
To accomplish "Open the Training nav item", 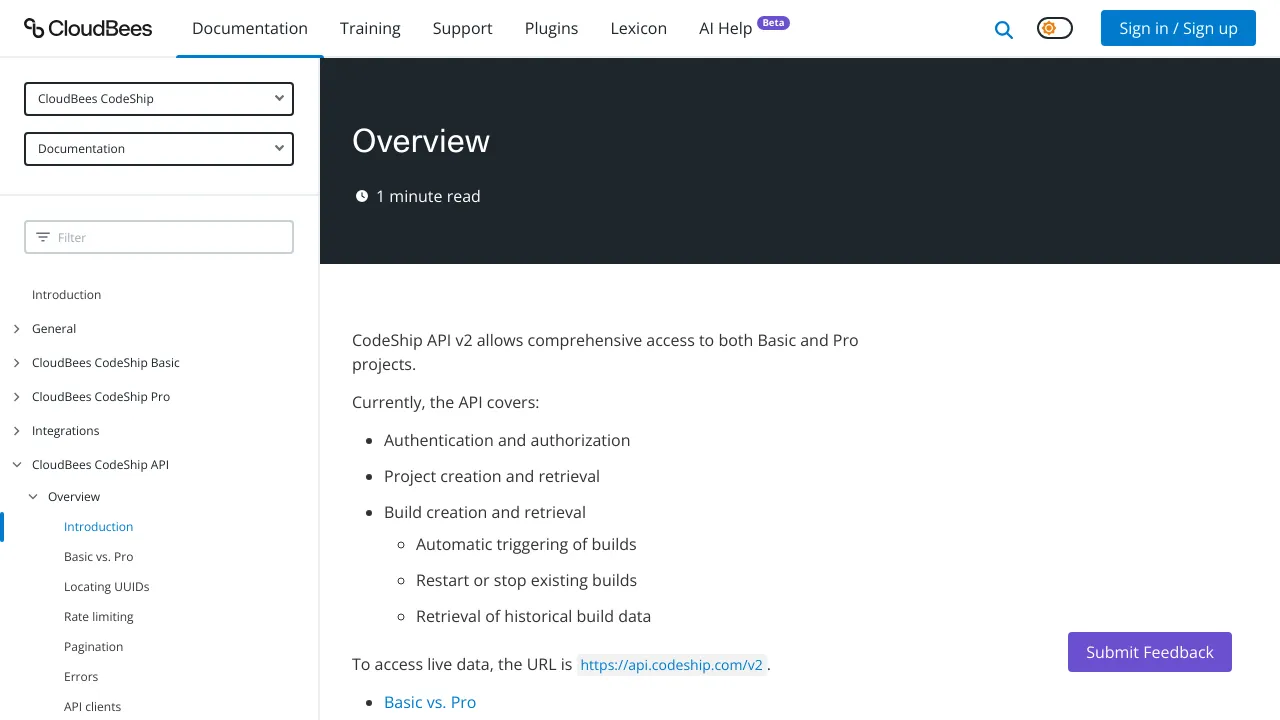I will (x=370, y=28).
